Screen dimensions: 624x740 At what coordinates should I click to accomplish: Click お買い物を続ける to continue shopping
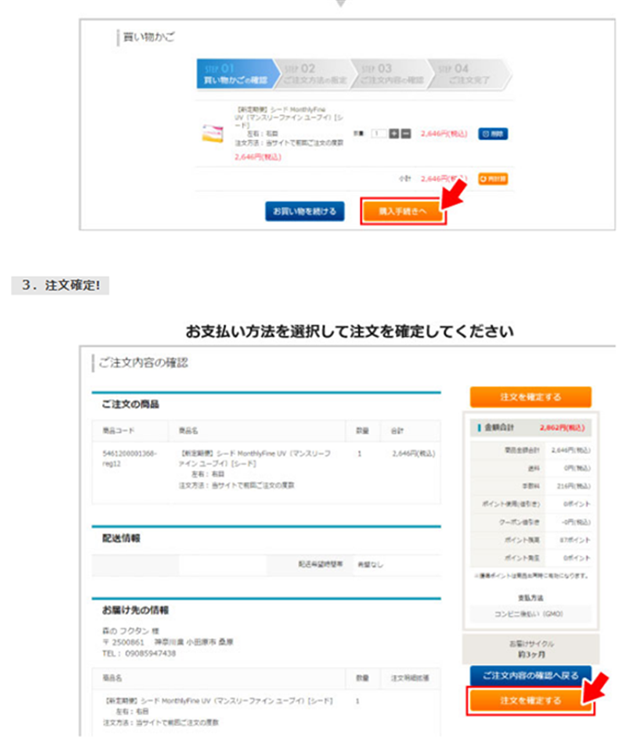click(x=305, y=211)
